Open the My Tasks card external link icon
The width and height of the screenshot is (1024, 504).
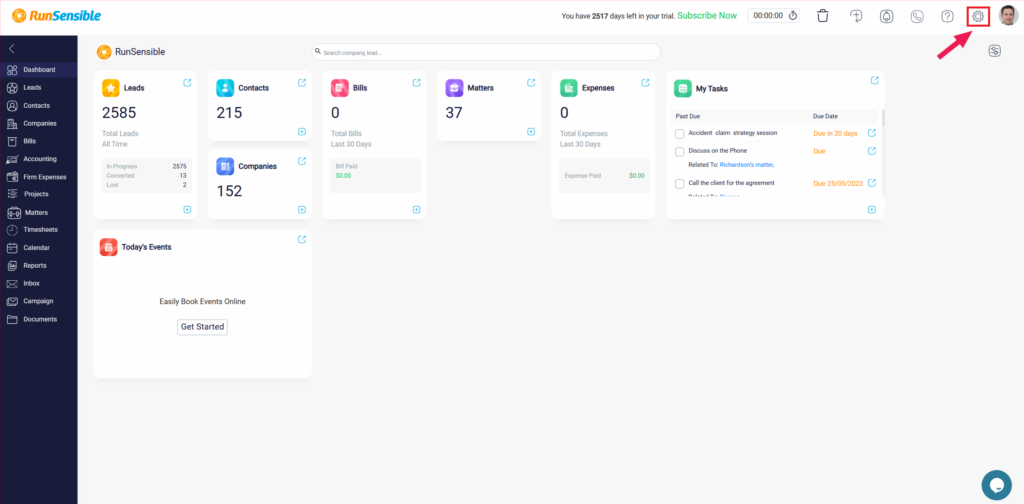[874, 80]
